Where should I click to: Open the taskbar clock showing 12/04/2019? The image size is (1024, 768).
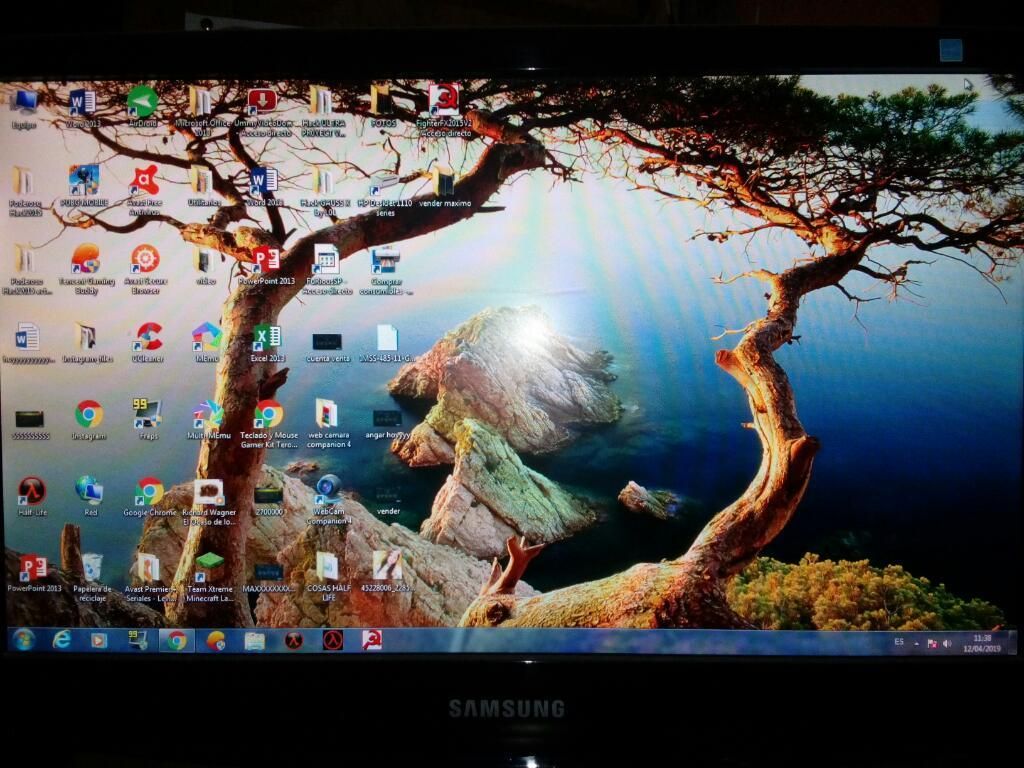click(x=982, y=644)
